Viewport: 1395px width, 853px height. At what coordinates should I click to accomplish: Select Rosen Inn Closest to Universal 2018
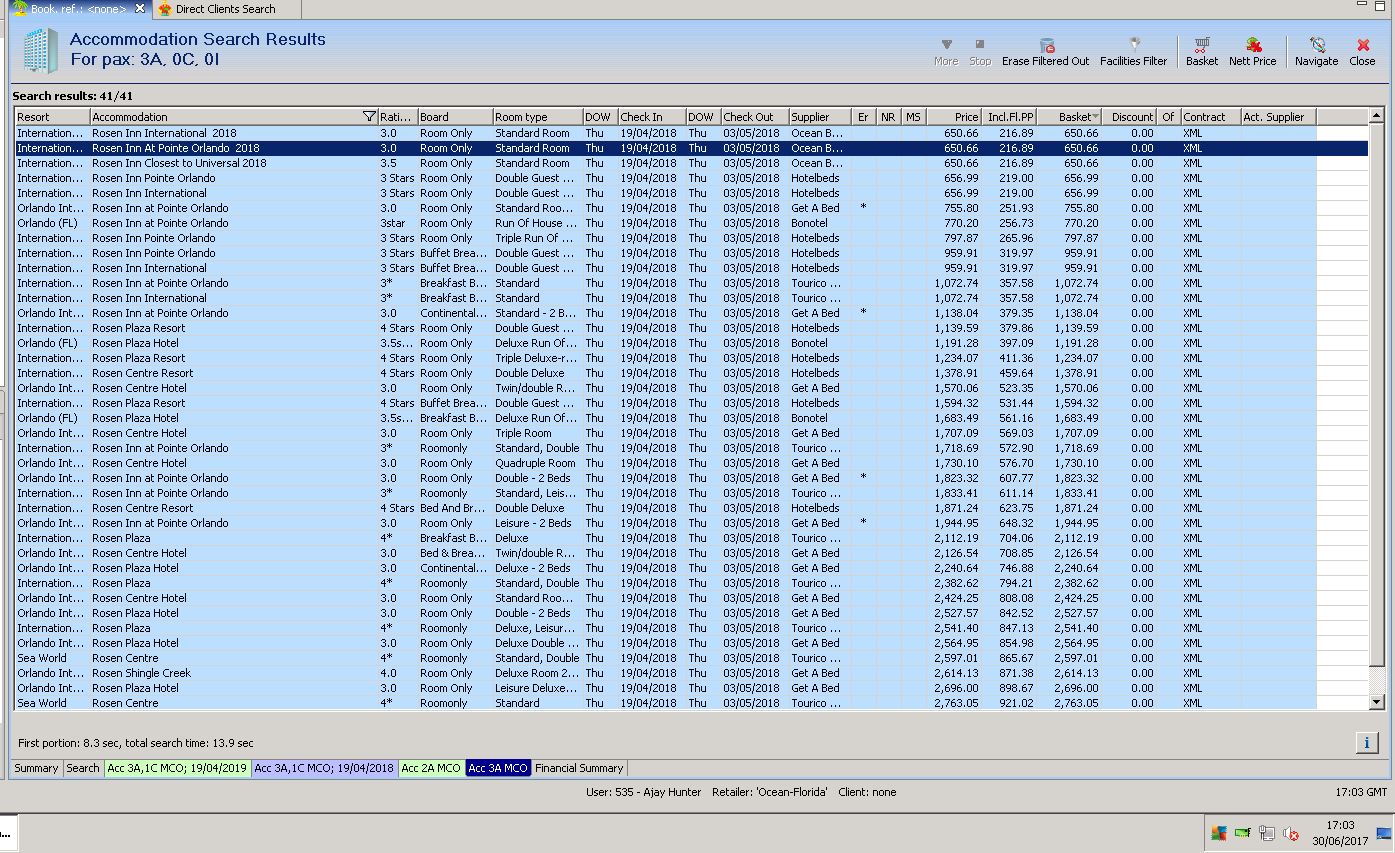pos(179,163)
